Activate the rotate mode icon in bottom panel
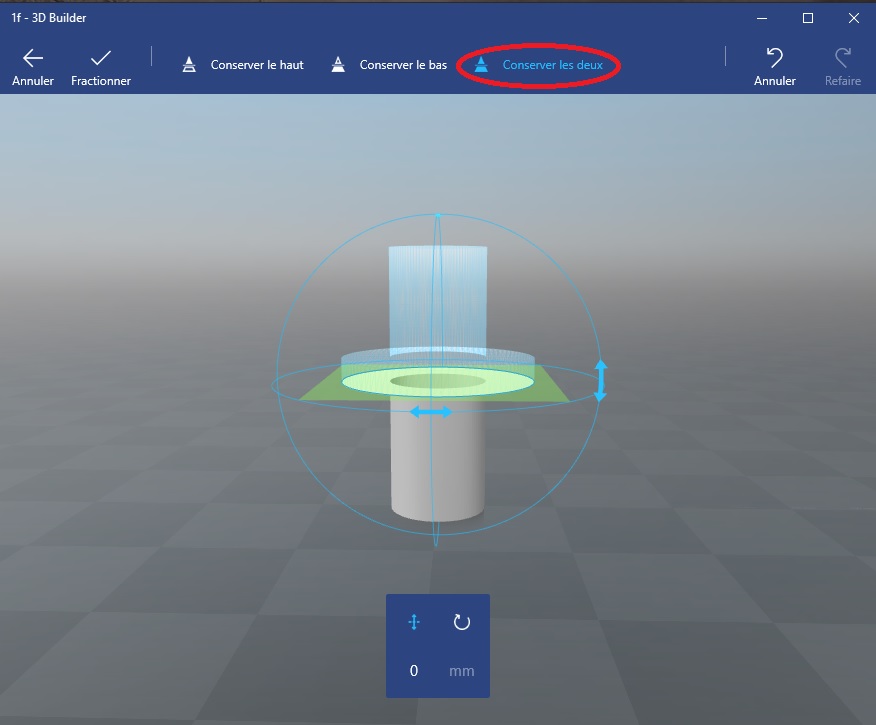This screenshot has height=725, width=876. [x=461, y=622]
